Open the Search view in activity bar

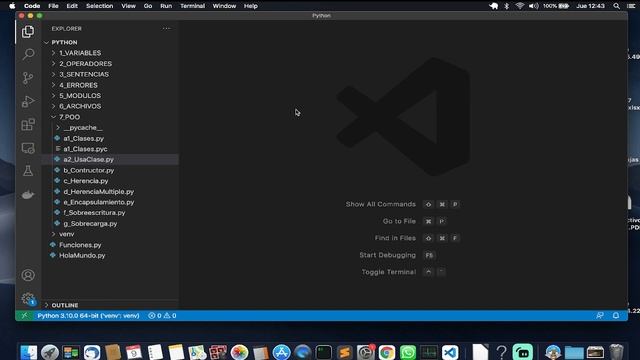[x=28, y=54]
